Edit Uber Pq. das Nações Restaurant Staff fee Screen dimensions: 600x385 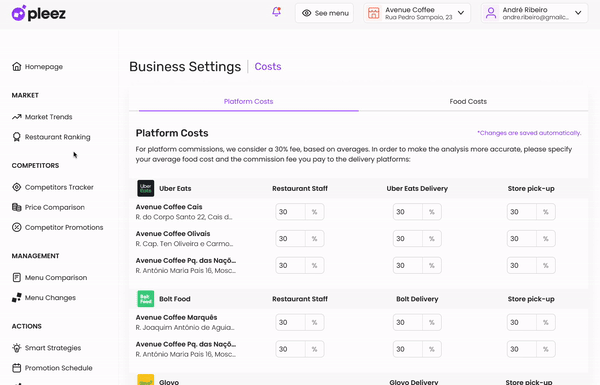tap(290, 265)
